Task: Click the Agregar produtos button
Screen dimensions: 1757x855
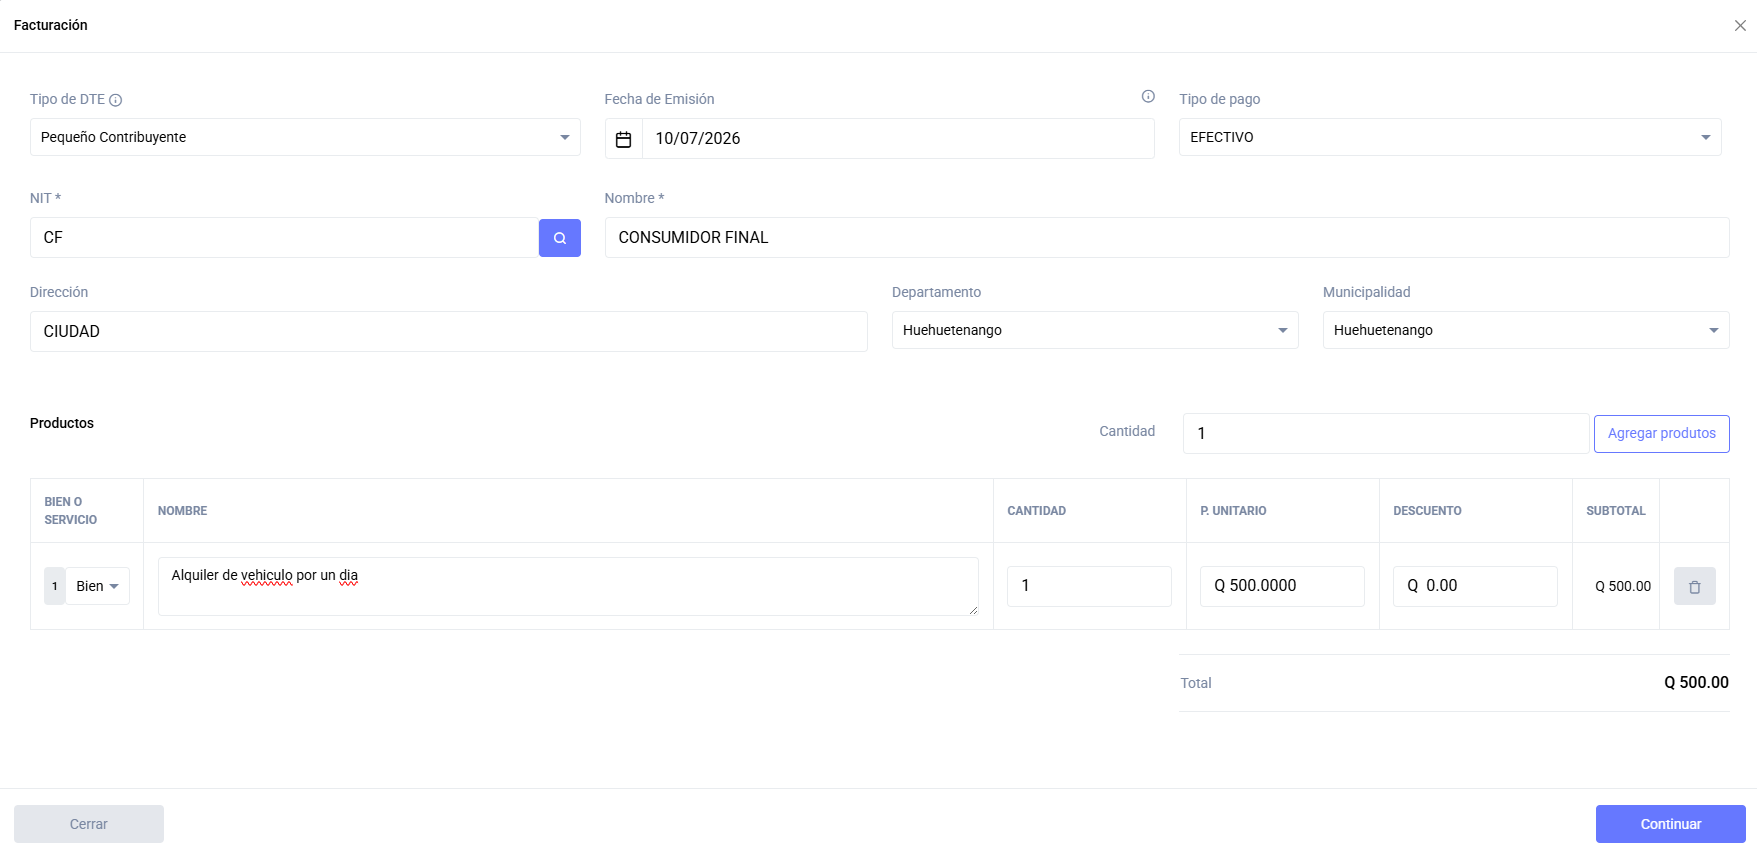Action: click(x=1661, y=434)
